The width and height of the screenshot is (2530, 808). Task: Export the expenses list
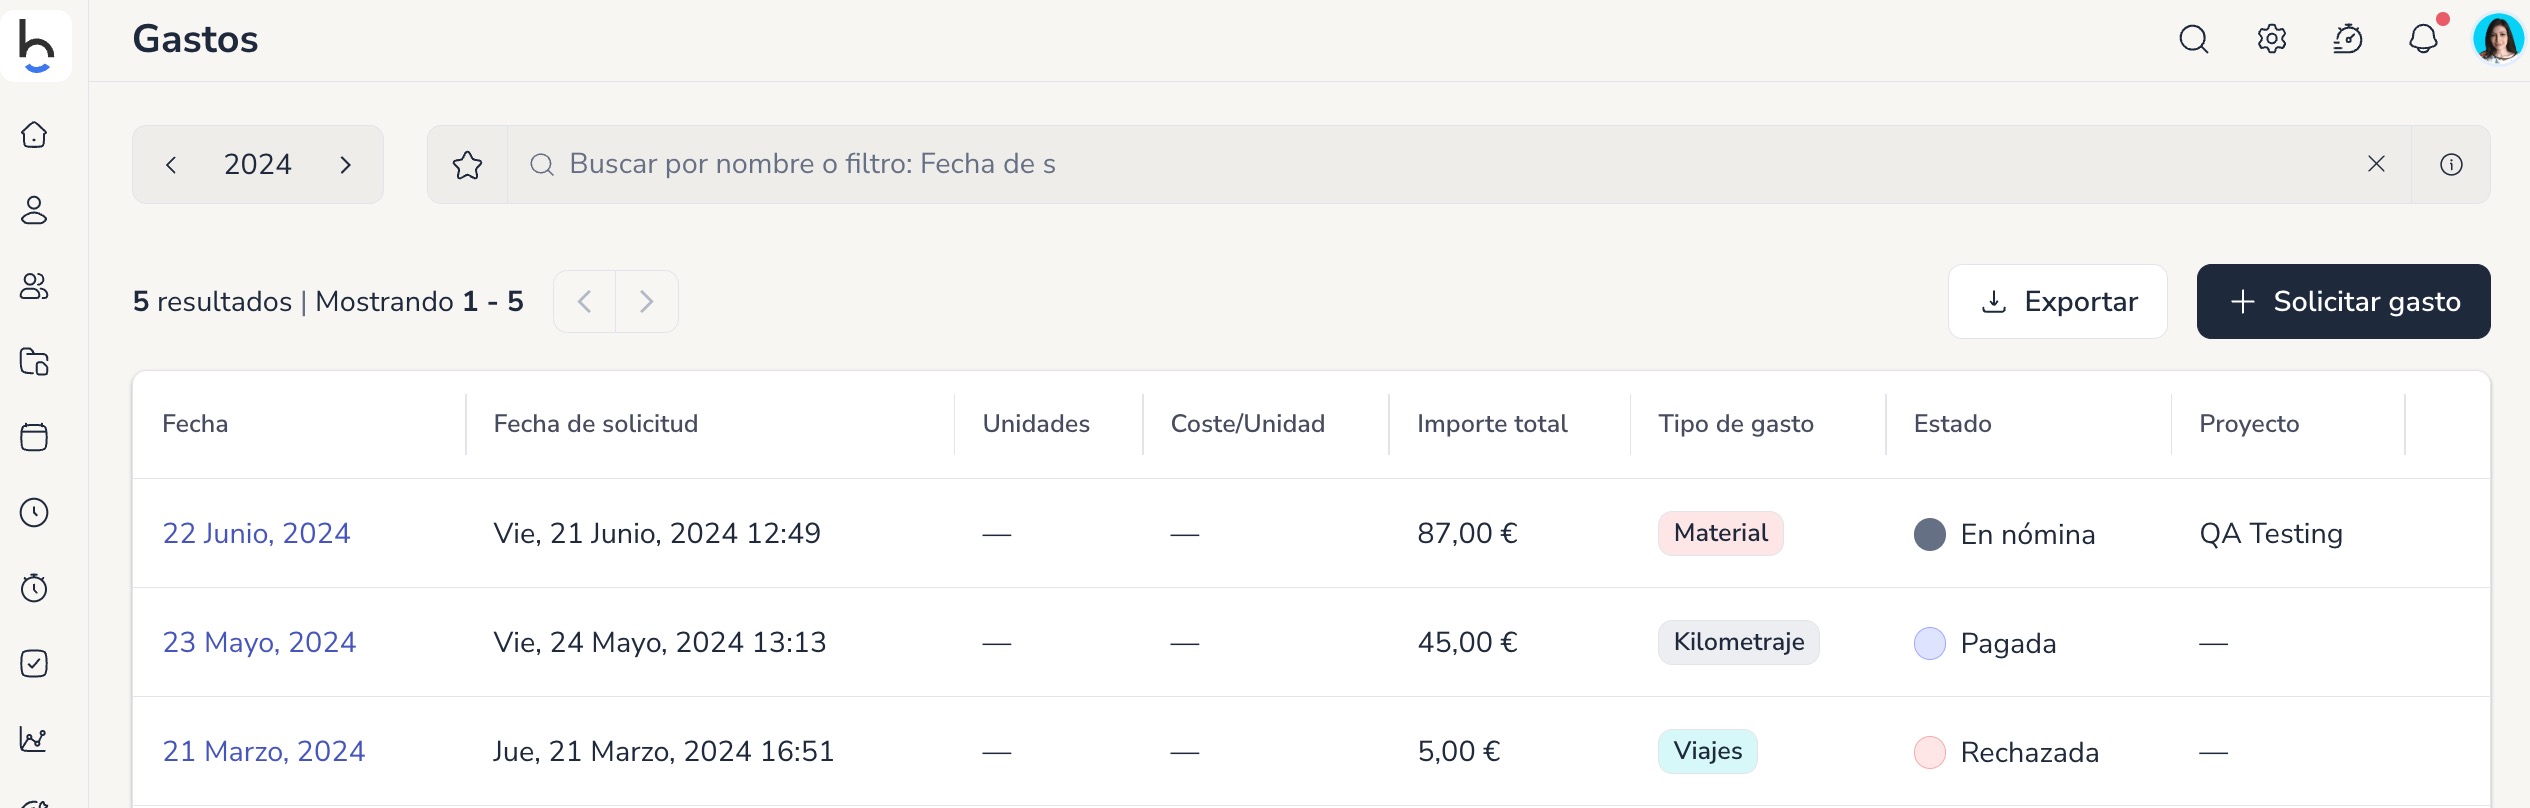point(2058,301)
